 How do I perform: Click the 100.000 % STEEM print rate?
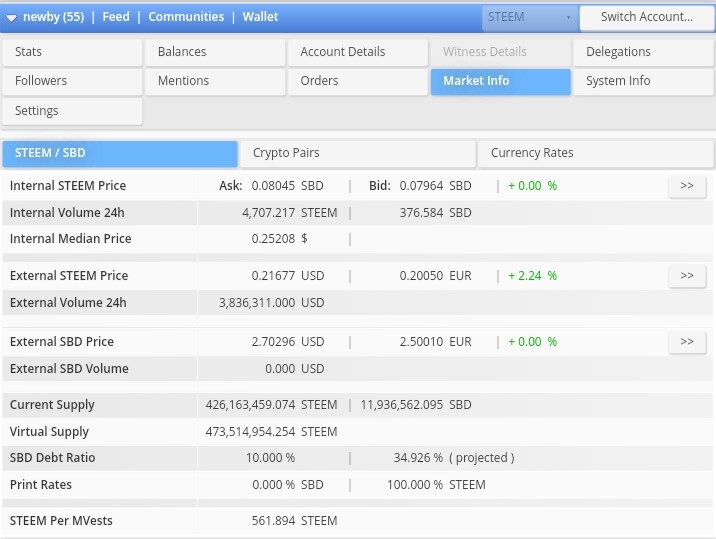click(x=436, y=485)
